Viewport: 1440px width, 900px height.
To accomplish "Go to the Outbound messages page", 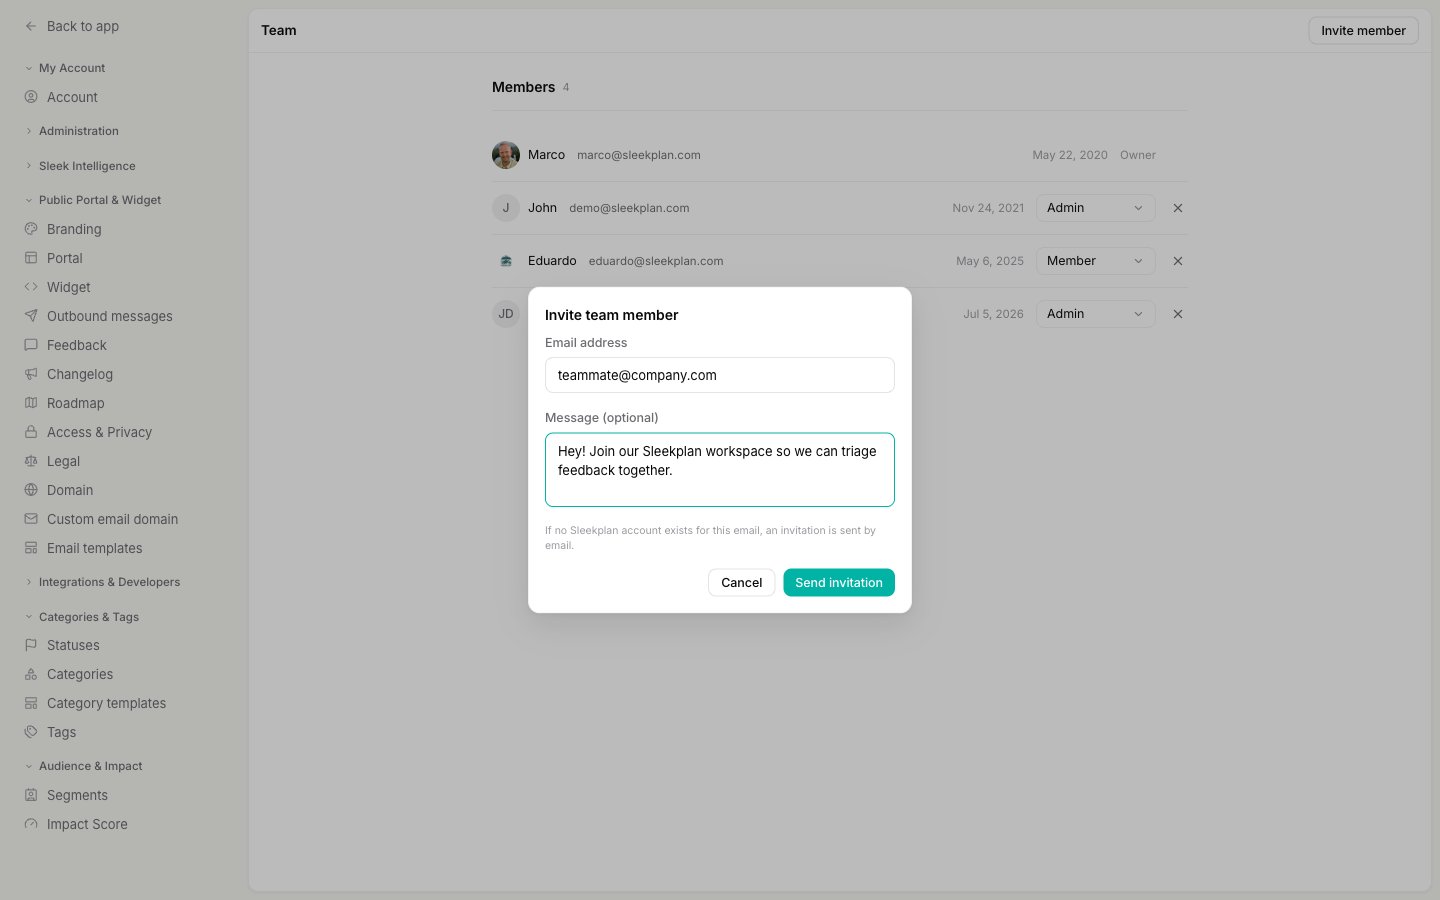I will click(x=110, y=316).
